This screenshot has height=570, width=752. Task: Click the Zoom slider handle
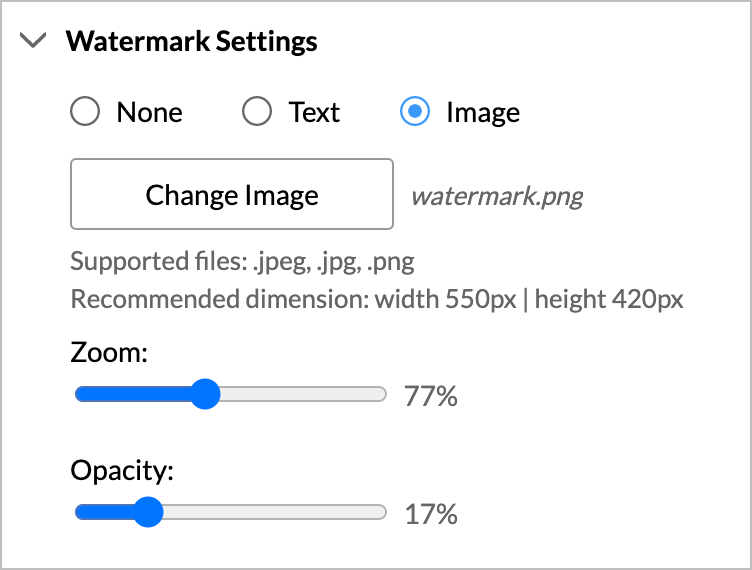(204, 394)
